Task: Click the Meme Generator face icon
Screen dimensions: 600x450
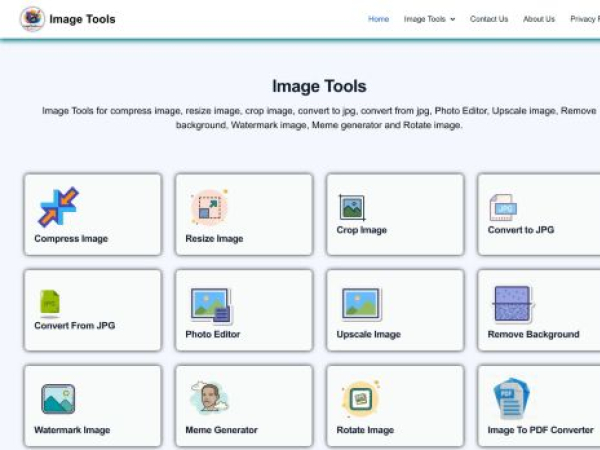Action: tap(209, 398)
